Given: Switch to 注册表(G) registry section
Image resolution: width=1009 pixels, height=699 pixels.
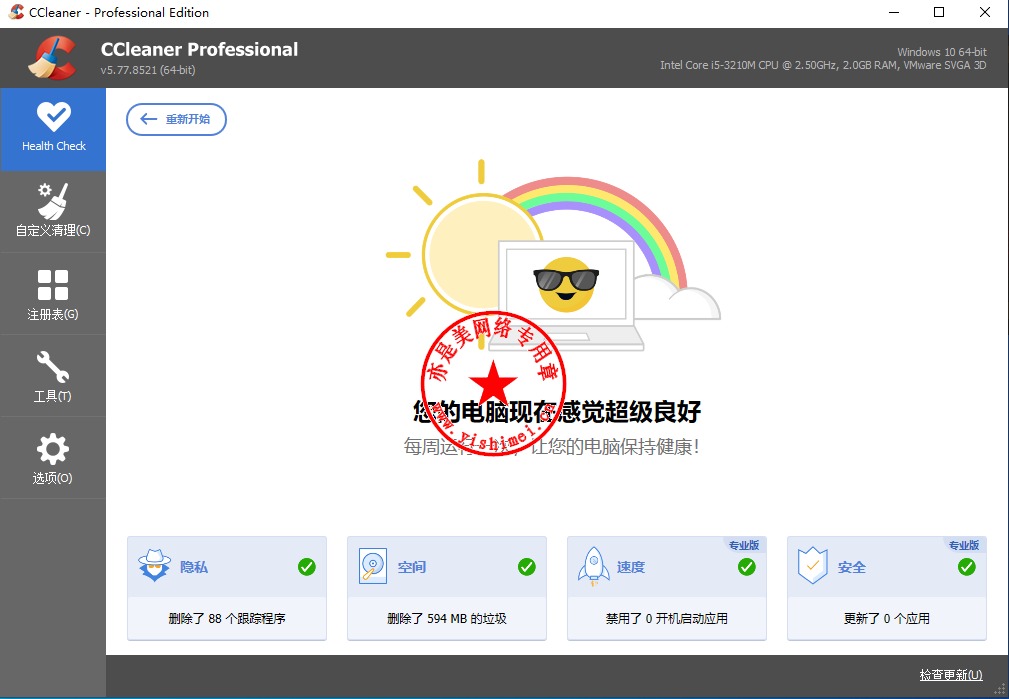Looking at the screenshot, I should coord(53,294).
